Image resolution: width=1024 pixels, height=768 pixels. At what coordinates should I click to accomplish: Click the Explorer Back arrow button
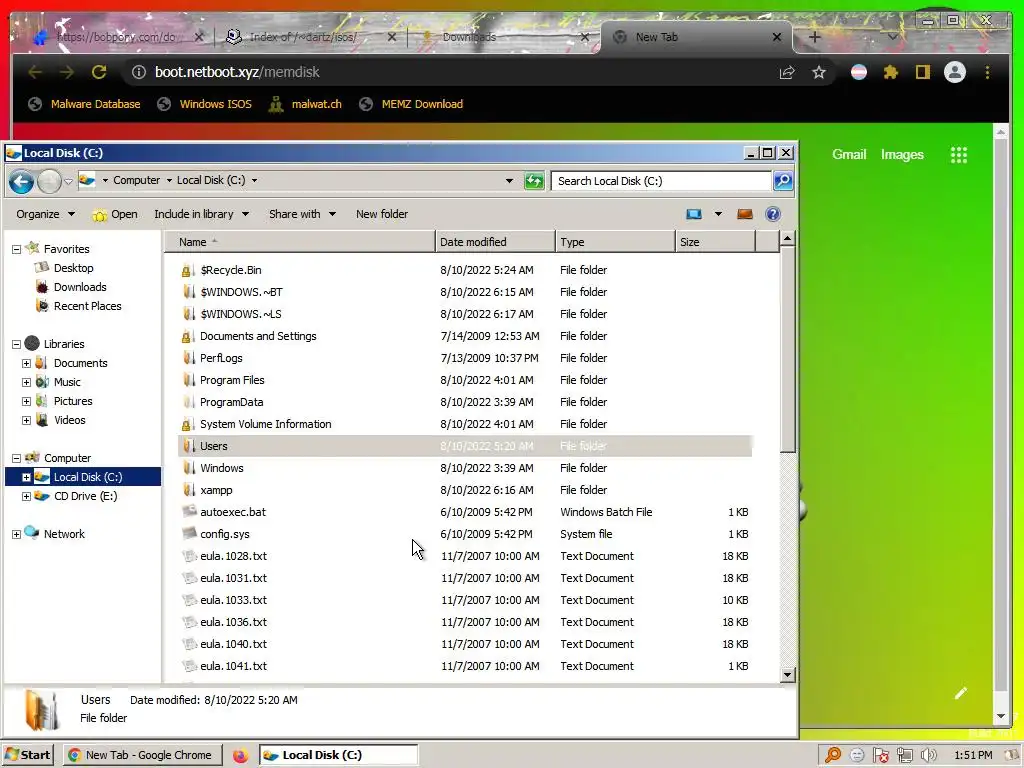click(22, 181)
